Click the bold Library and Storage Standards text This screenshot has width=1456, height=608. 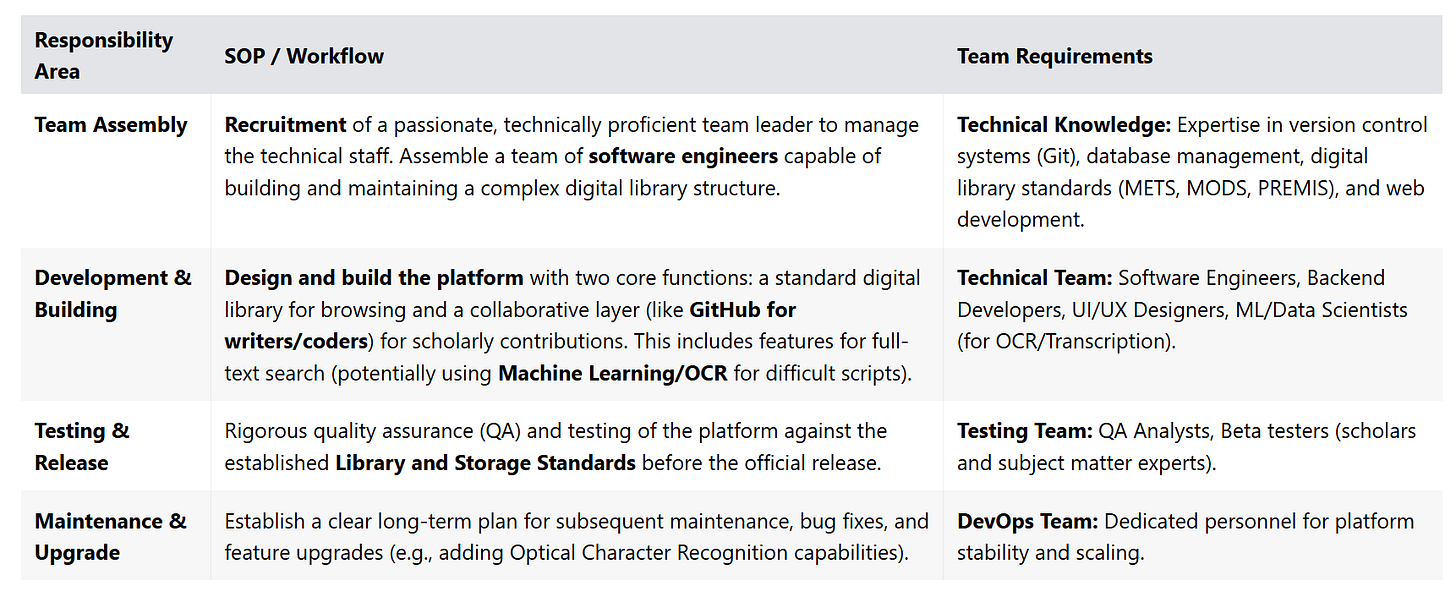(485, 462)
